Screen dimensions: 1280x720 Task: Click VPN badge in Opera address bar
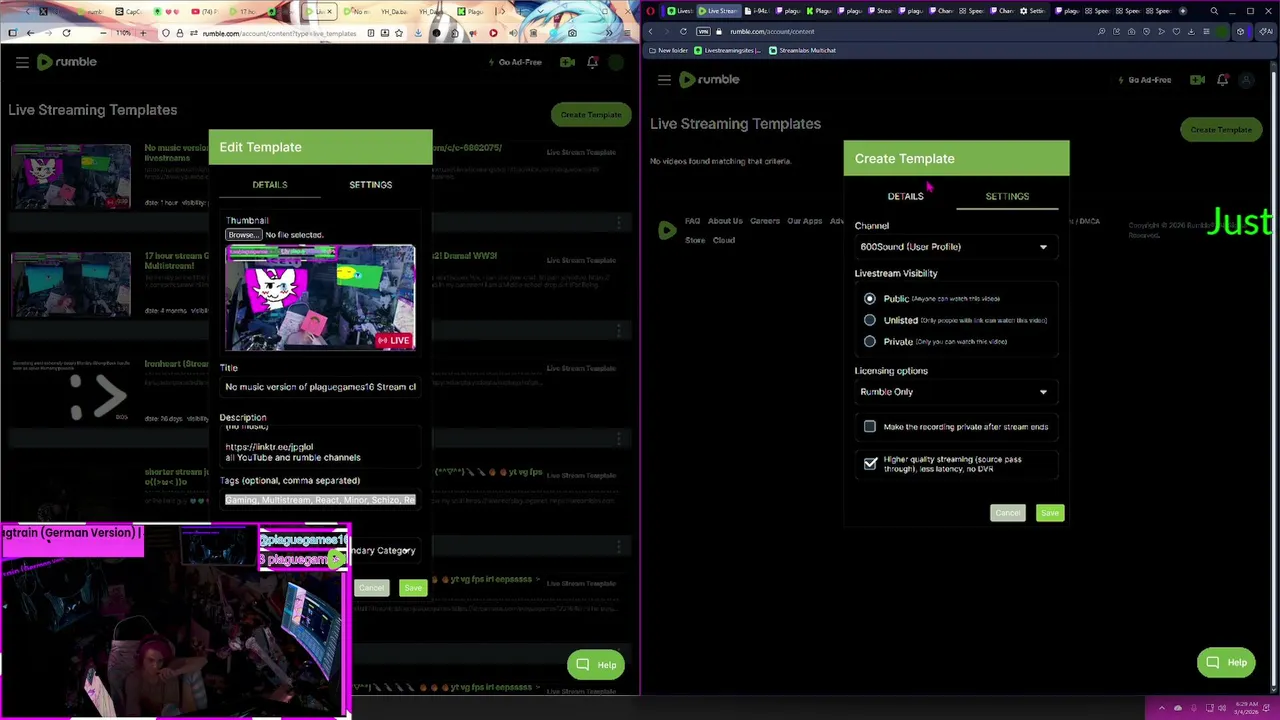coord(703,31)
